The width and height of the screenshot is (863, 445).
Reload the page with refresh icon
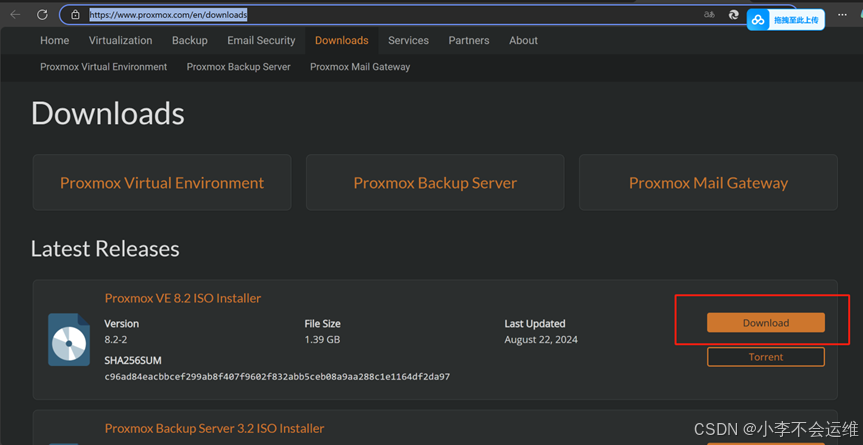tap(42, 15)
